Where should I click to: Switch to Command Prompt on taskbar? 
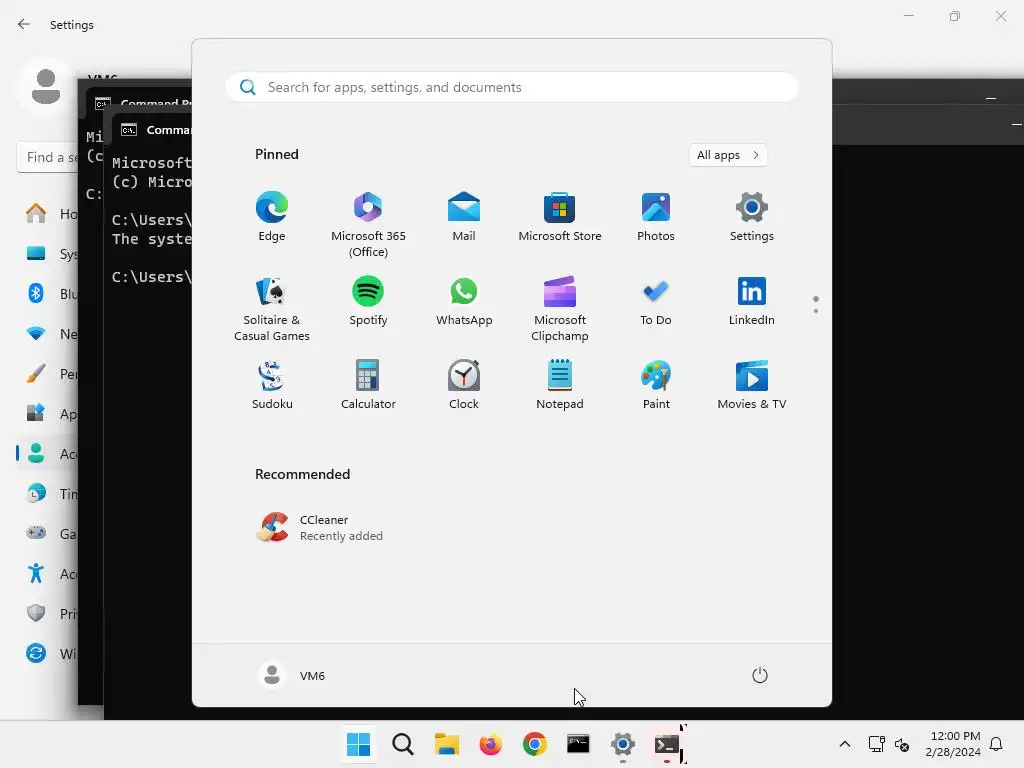click(578, 744)
